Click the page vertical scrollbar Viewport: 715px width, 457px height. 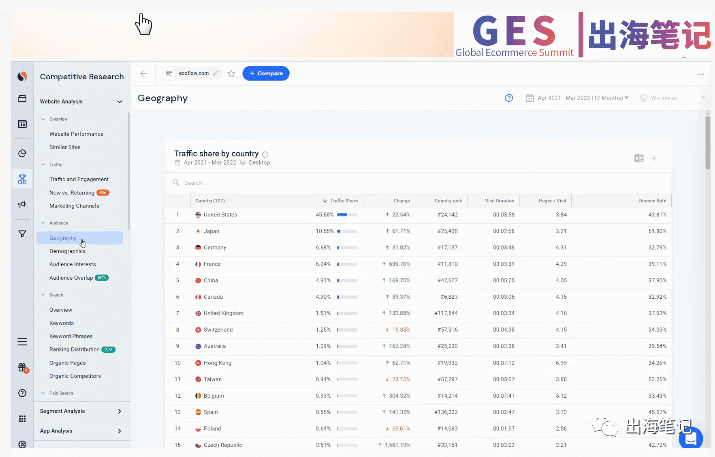(x=707, y=141)
